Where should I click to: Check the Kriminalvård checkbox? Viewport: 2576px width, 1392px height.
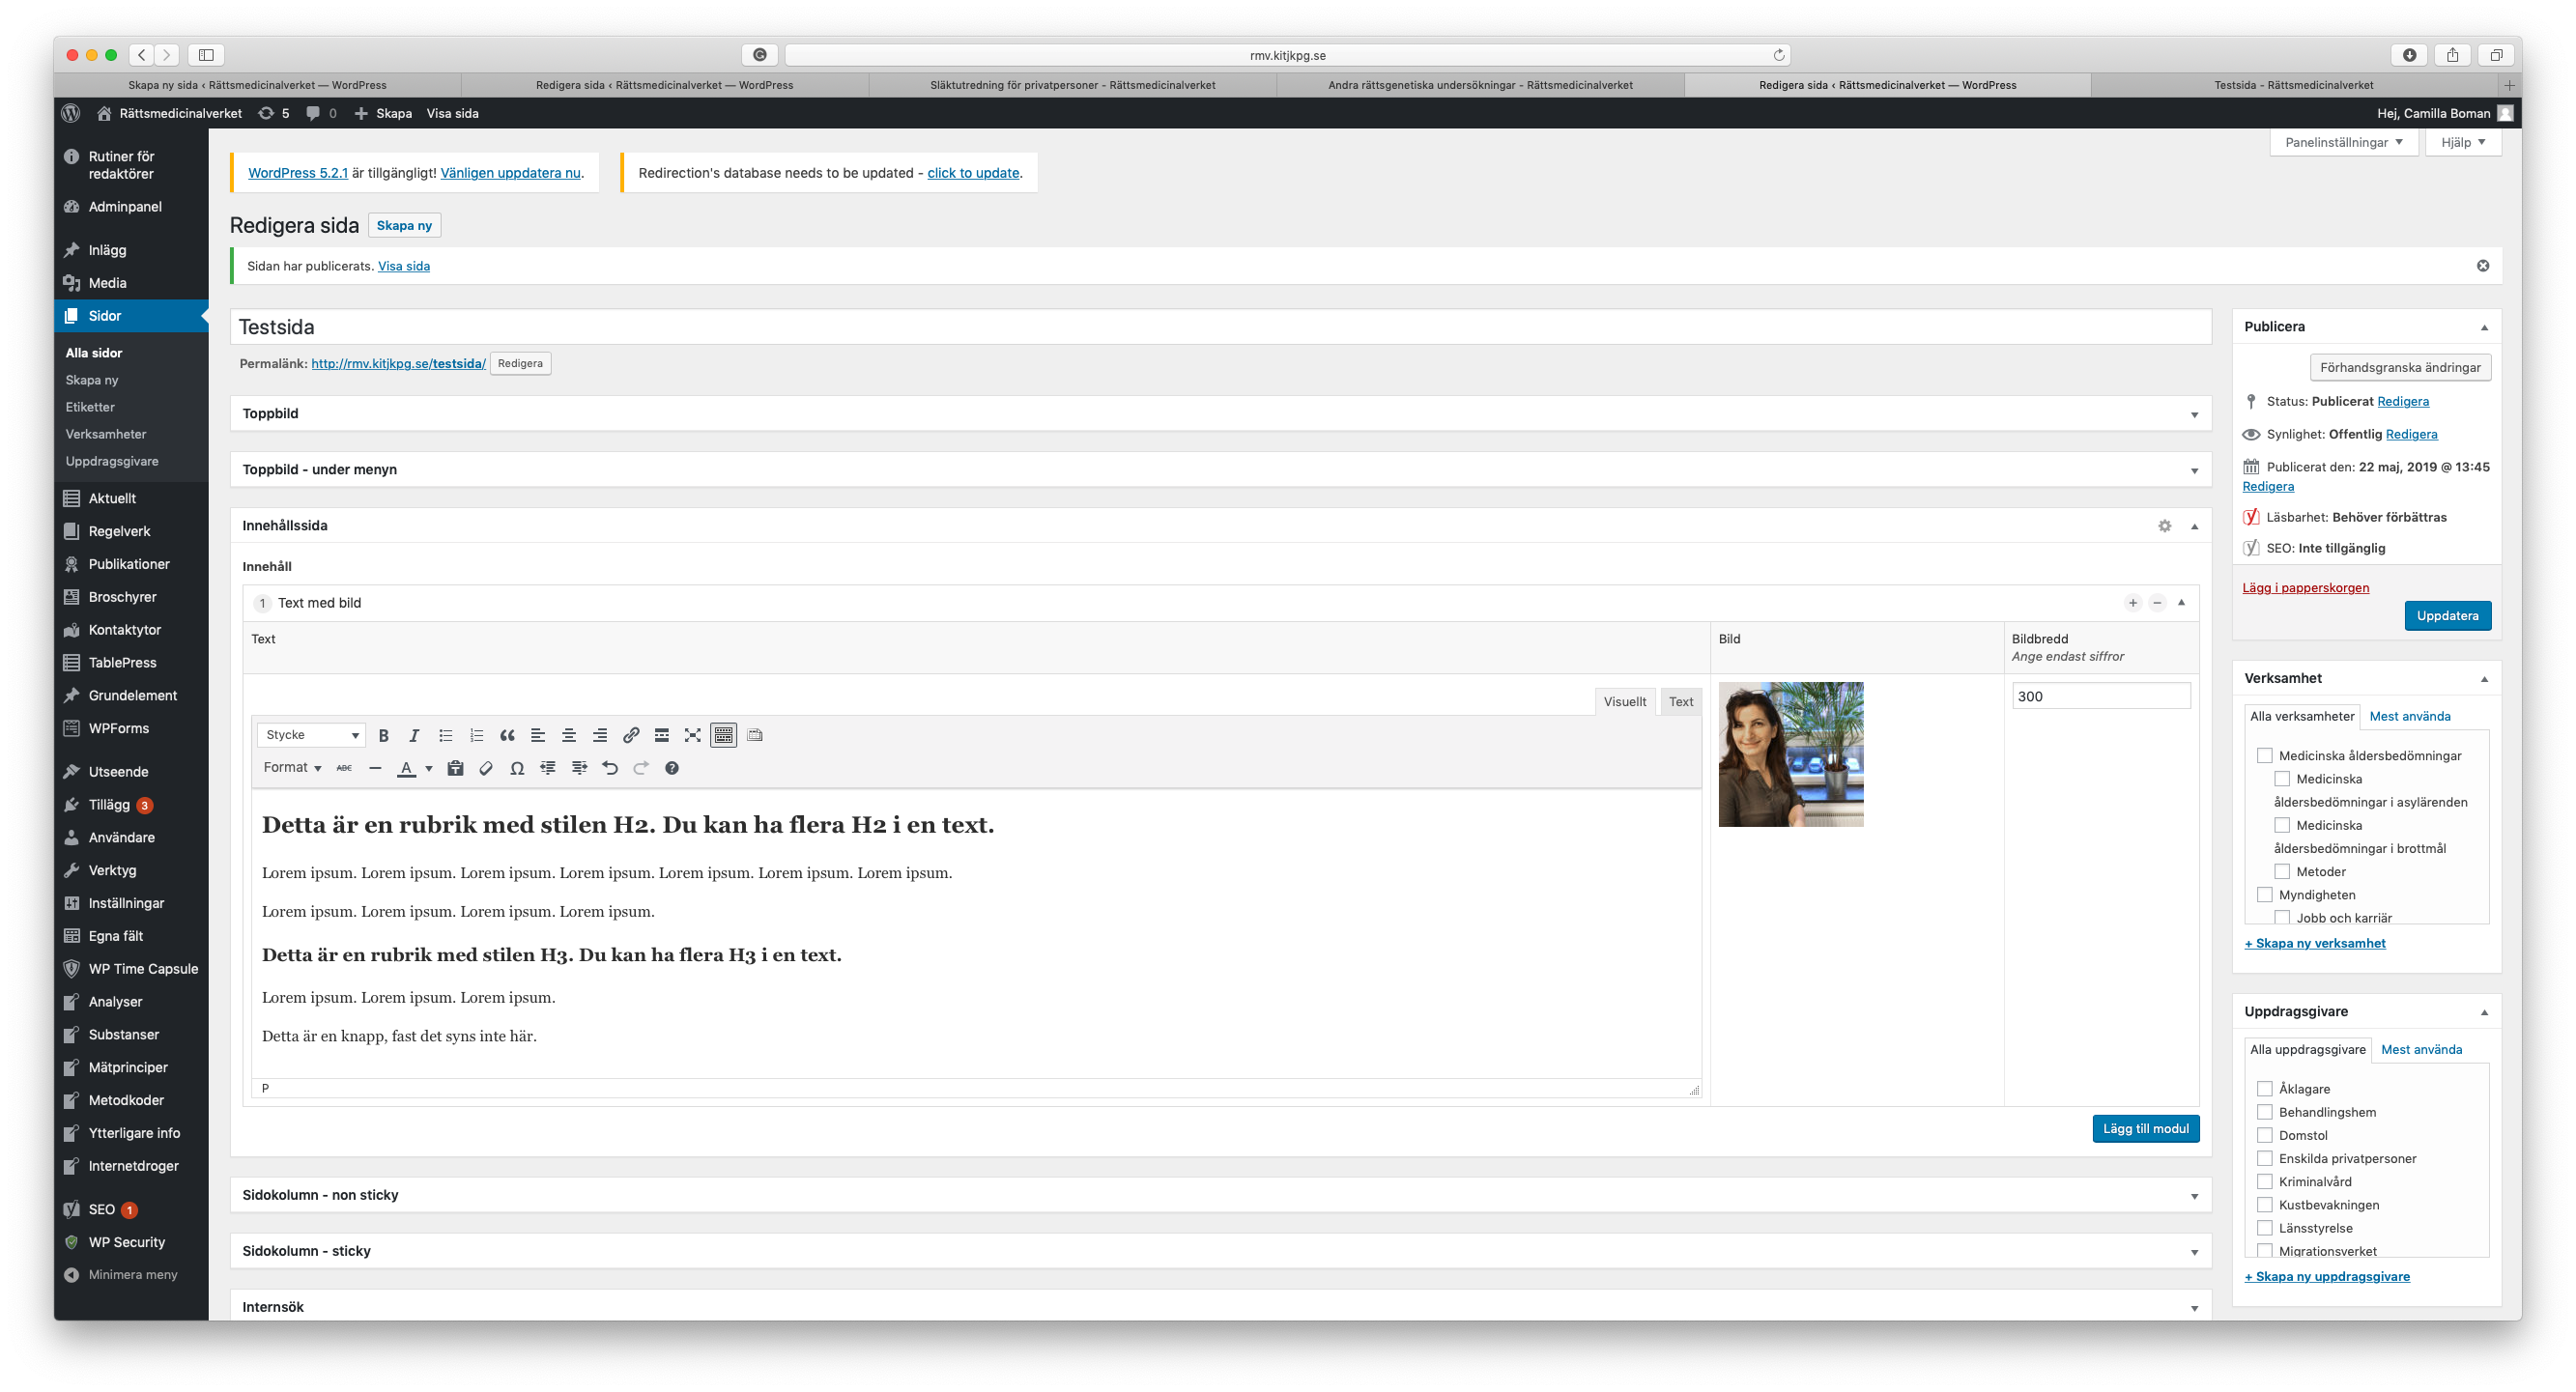[x=2265, y=1181]
